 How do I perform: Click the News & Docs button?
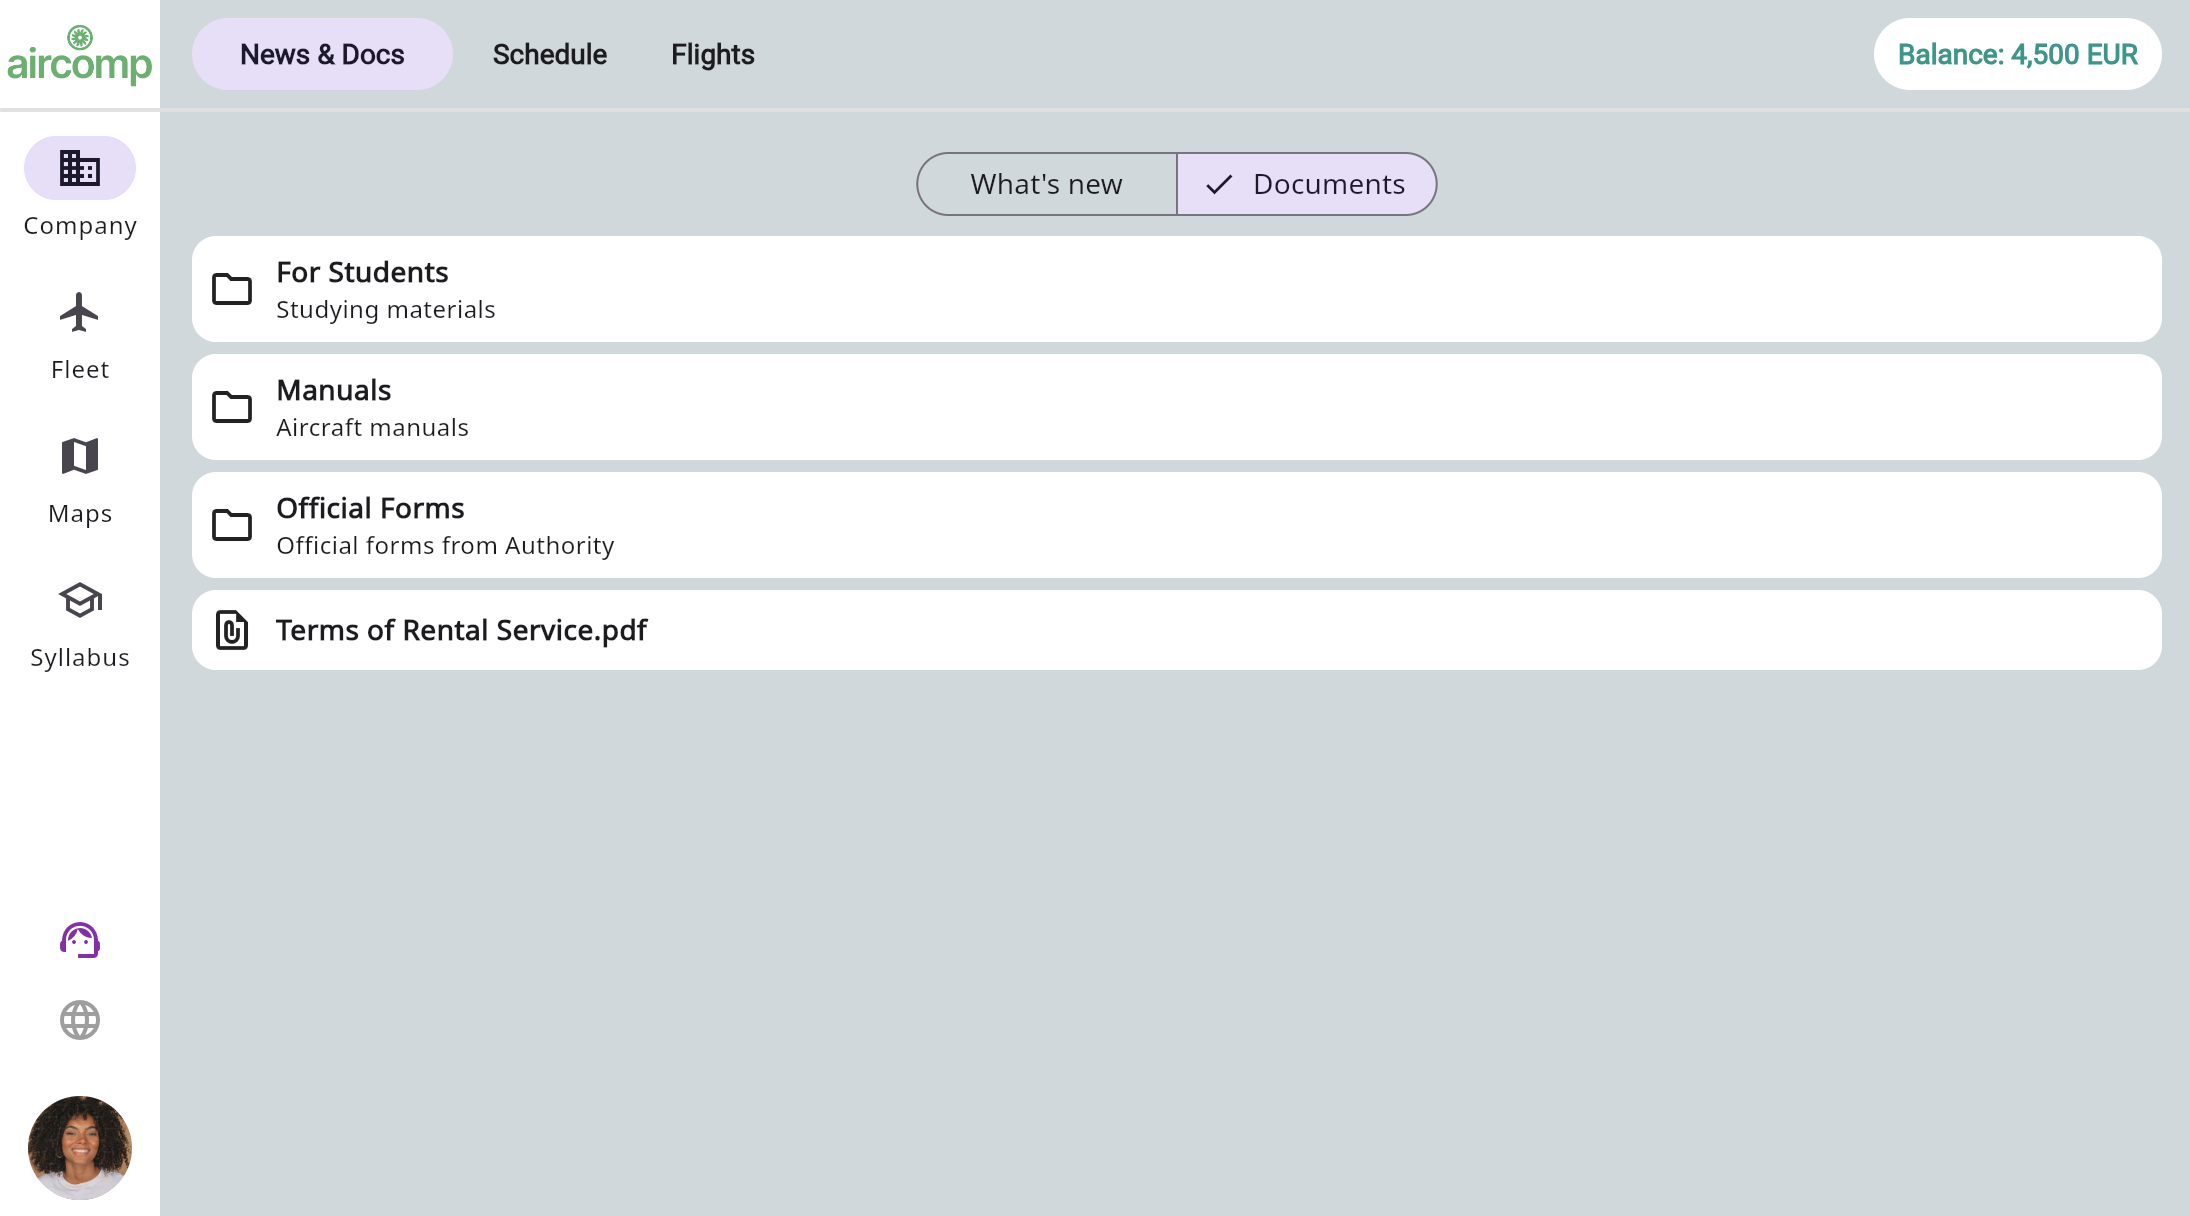(320, 54)
